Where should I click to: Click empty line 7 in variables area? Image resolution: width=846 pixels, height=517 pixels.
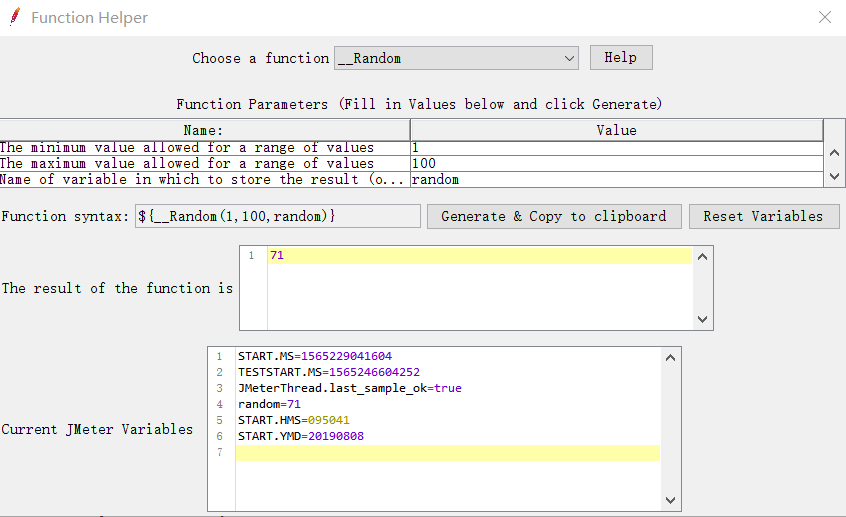pyautogui.click(x=447, y=453)
